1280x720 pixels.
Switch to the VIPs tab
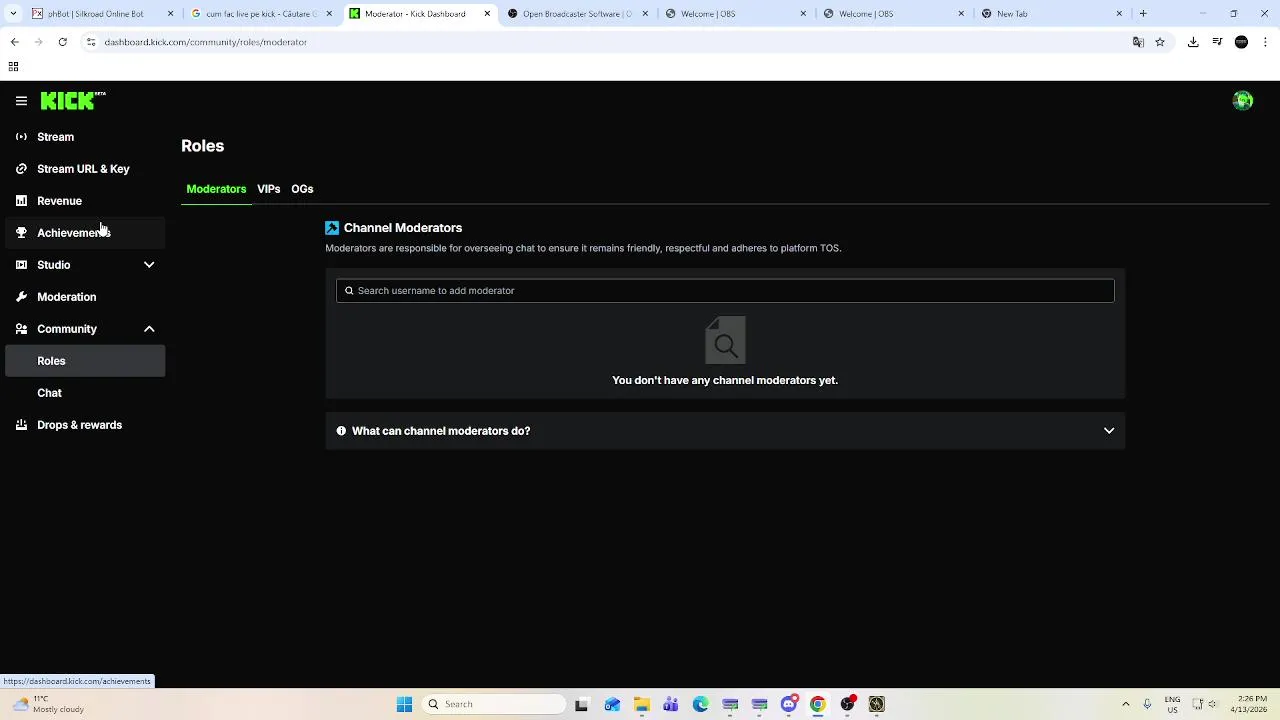[268, 189]
